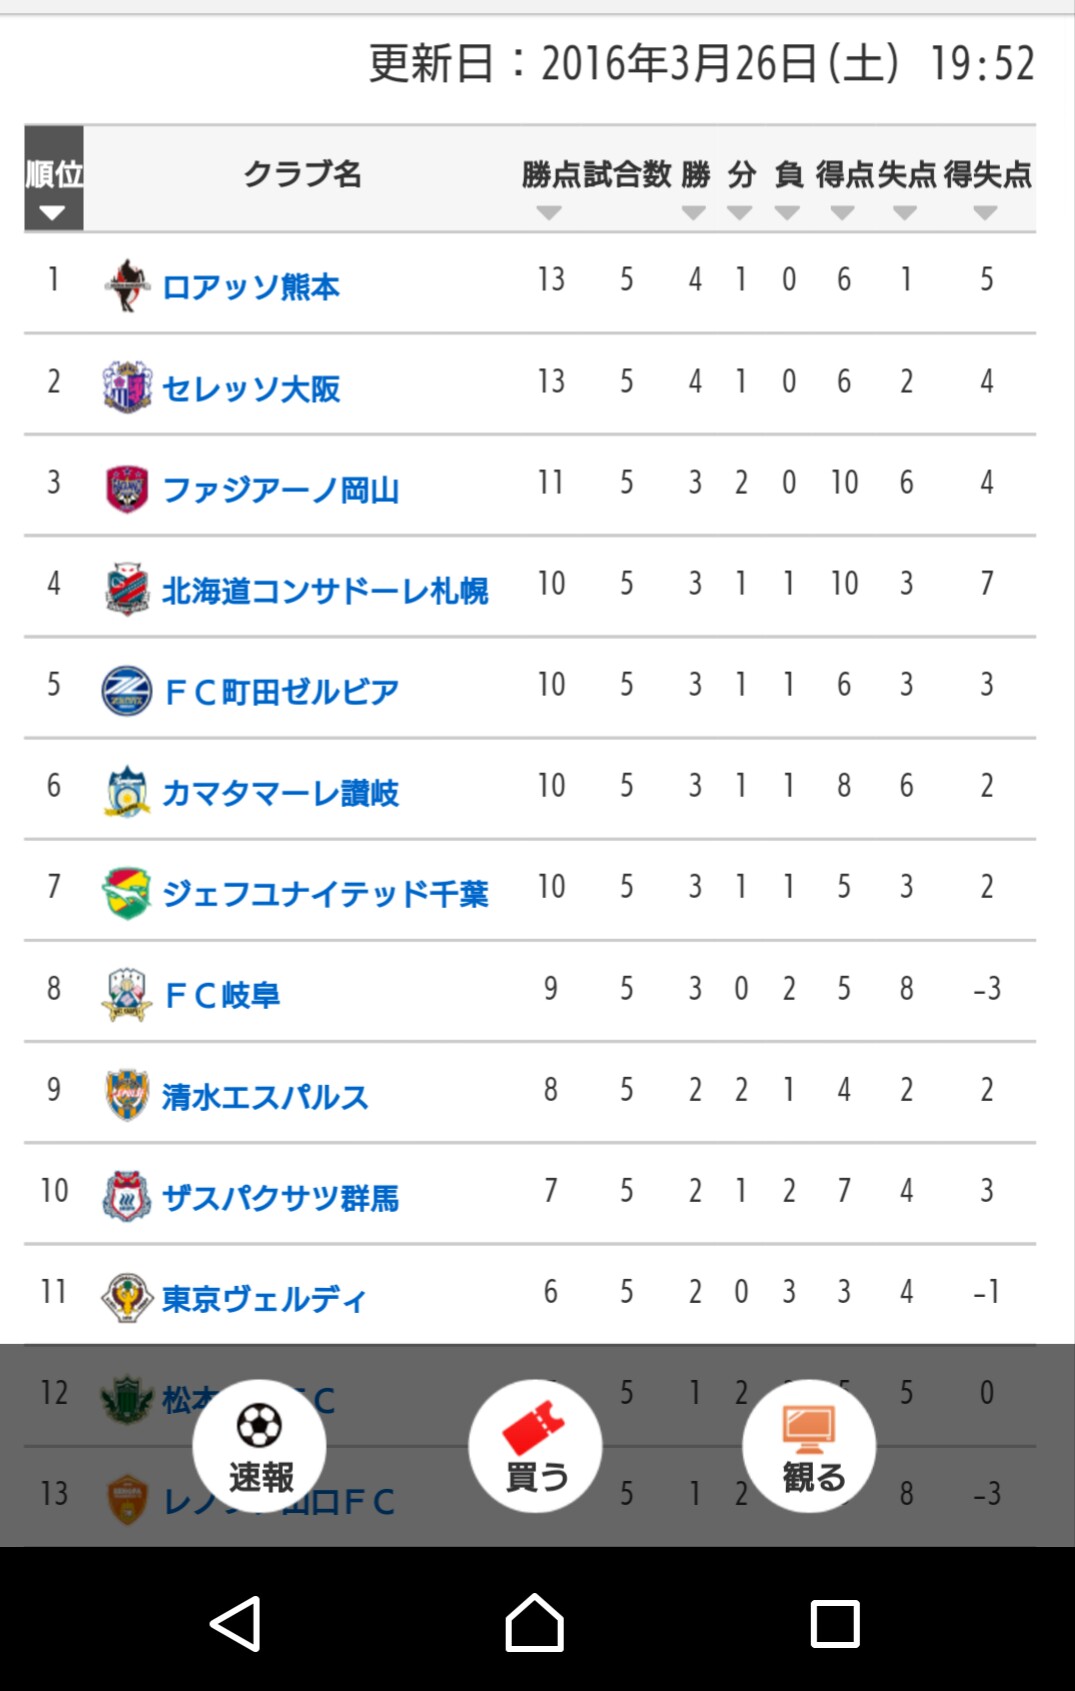This screenshot has height=1691, width=1075.
Task: Tap the FC岐阜 club emblem
Action: pyautogui.click(x=127, y=994)
